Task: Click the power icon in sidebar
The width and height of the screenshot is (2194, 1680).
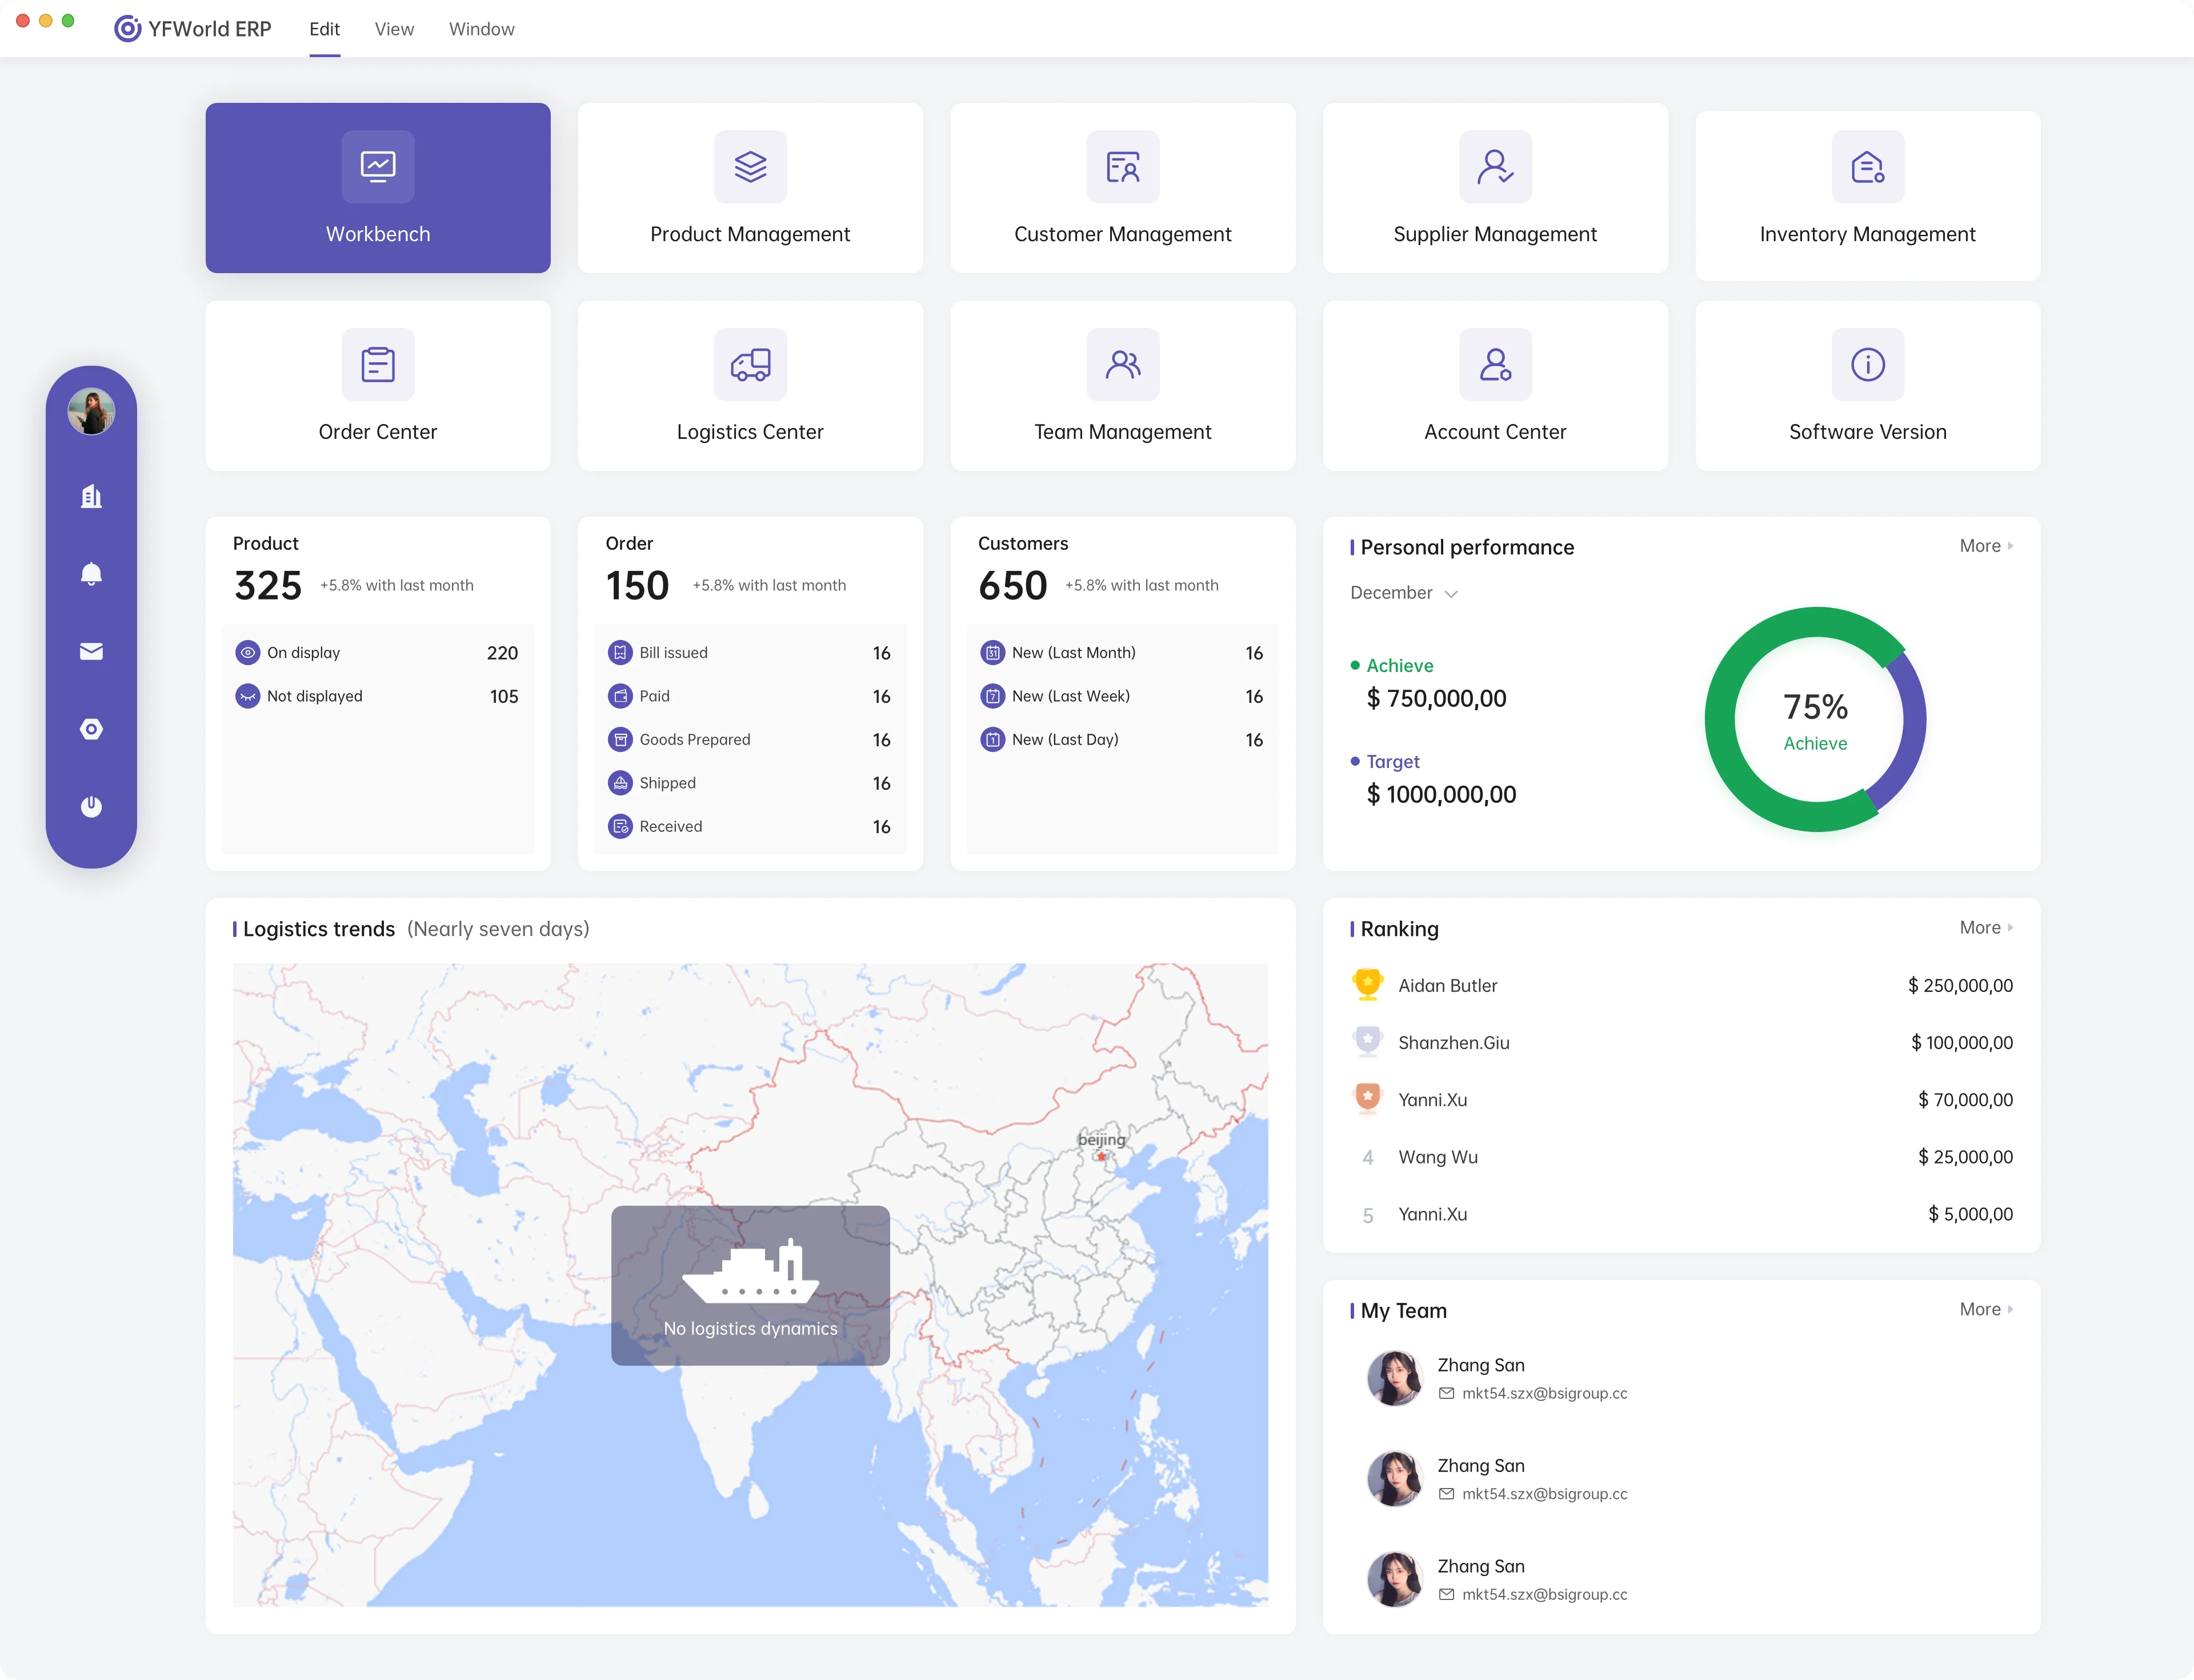Action: tap(91, 806)
